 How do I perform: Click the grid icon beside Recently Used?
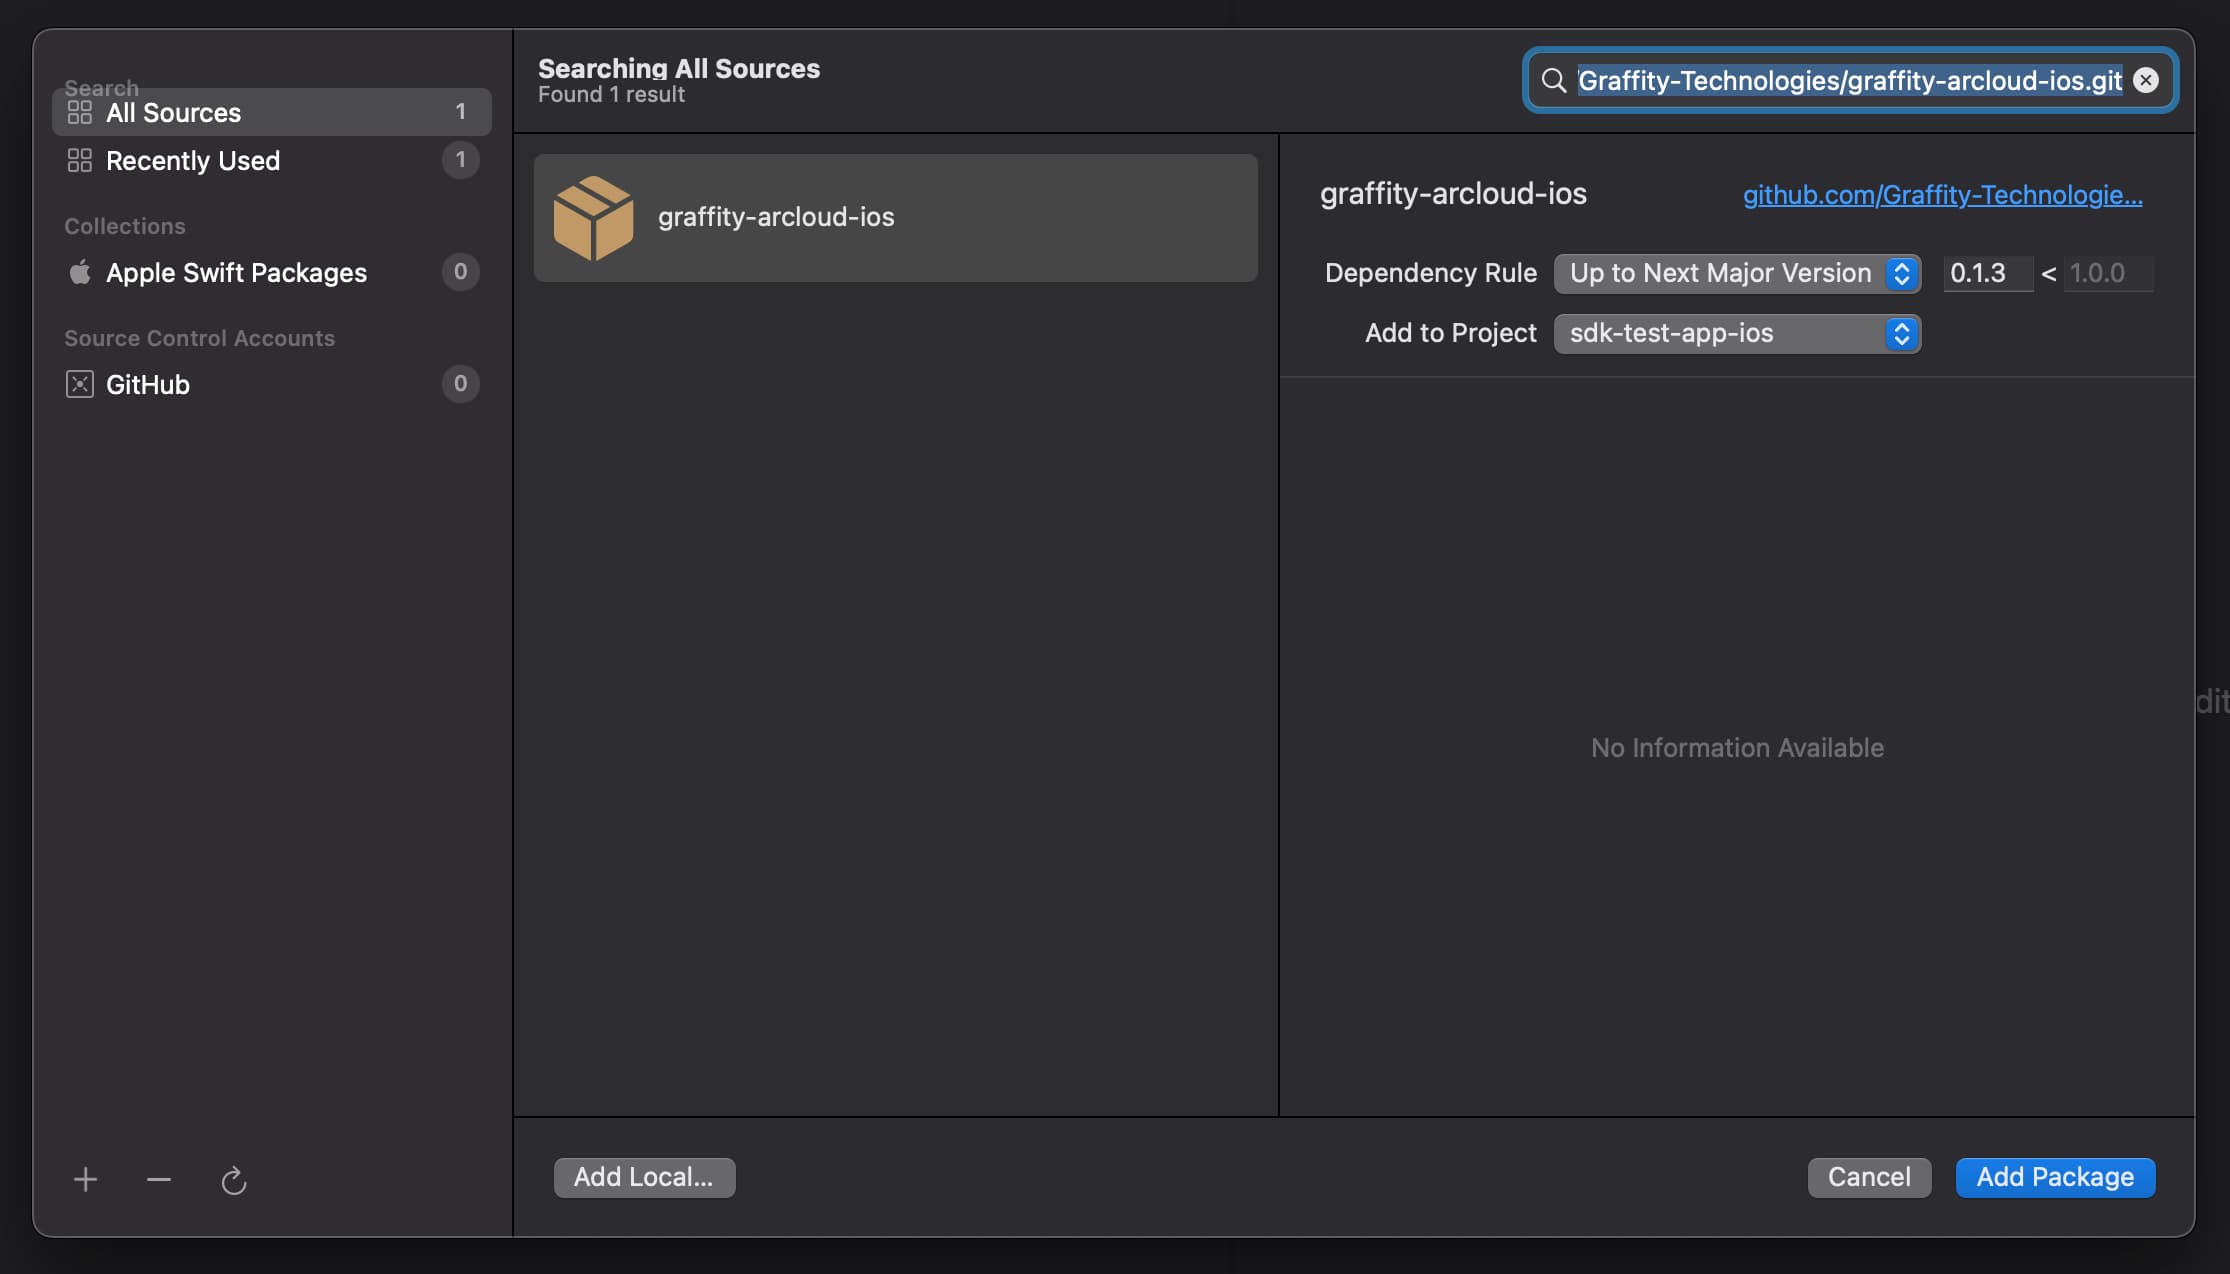[x=79, y=160]
